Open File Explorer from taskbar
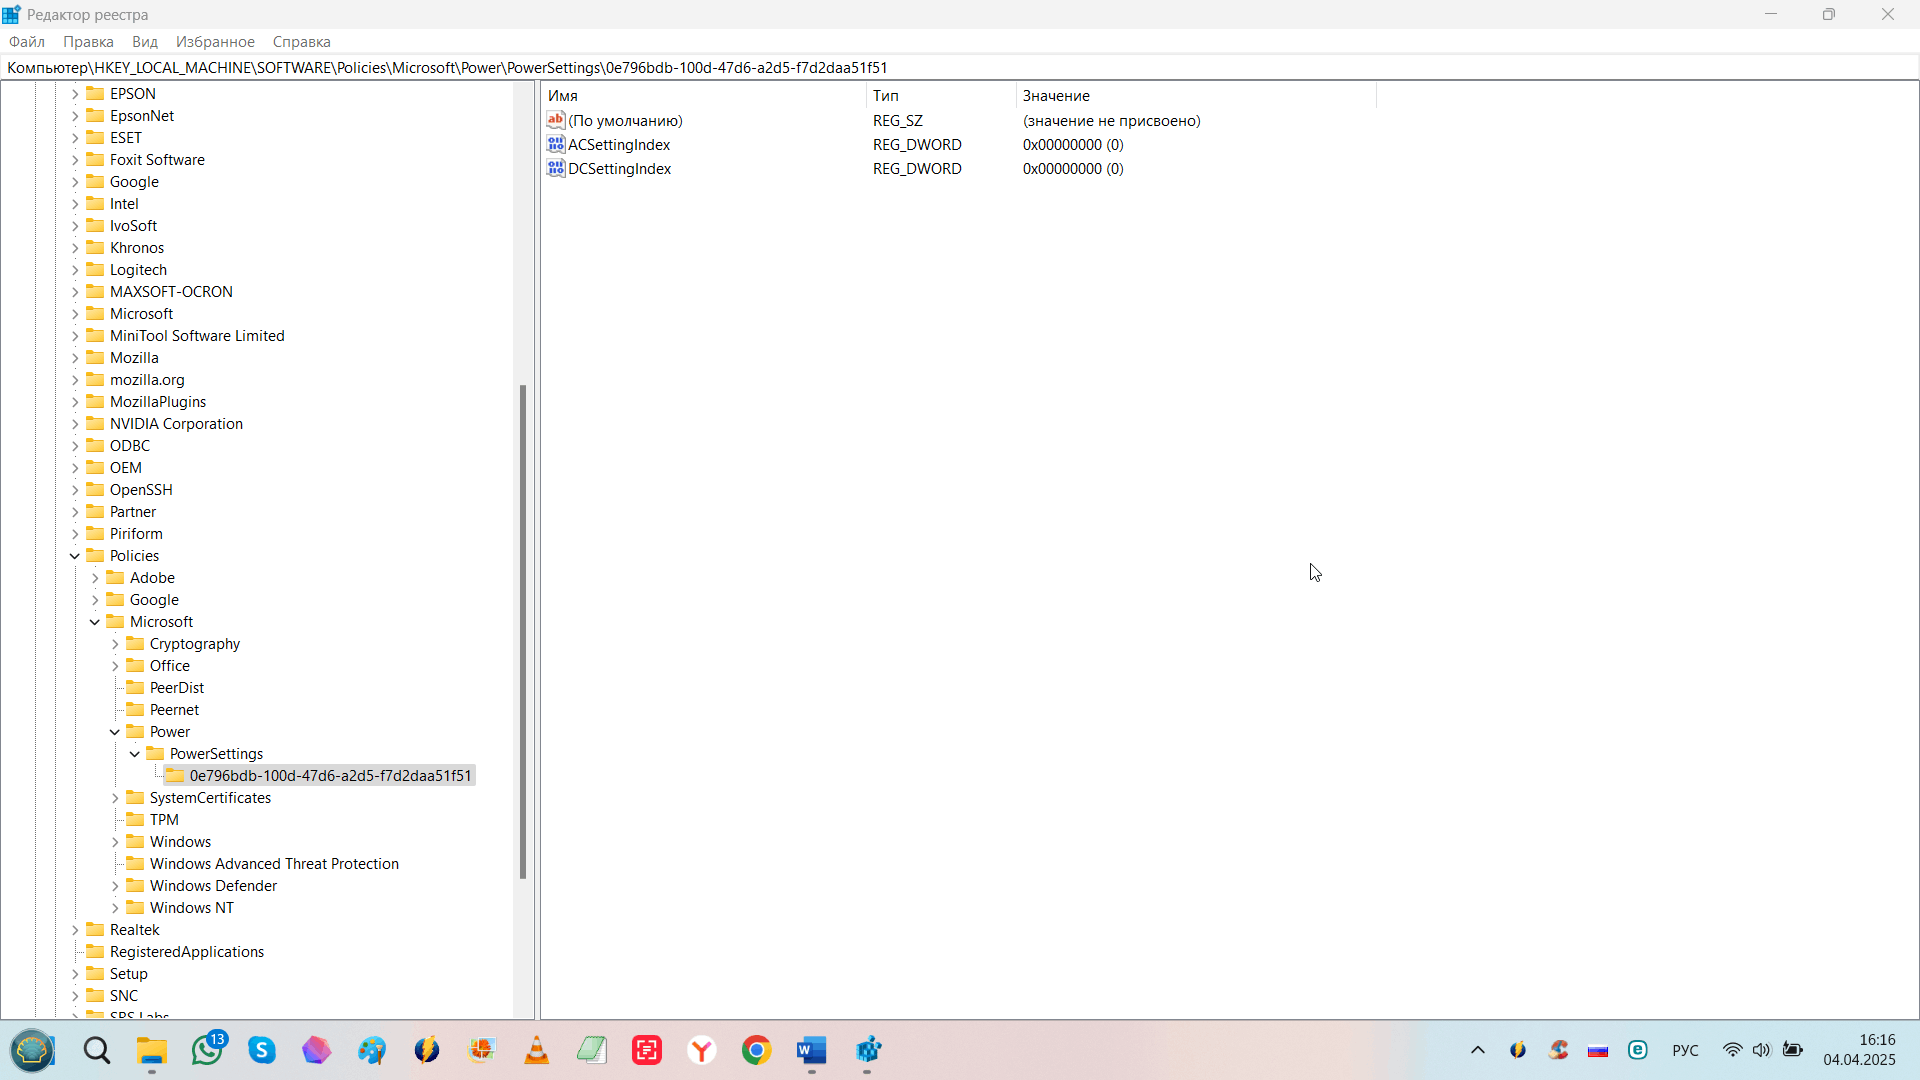 tap(152, 1051)
